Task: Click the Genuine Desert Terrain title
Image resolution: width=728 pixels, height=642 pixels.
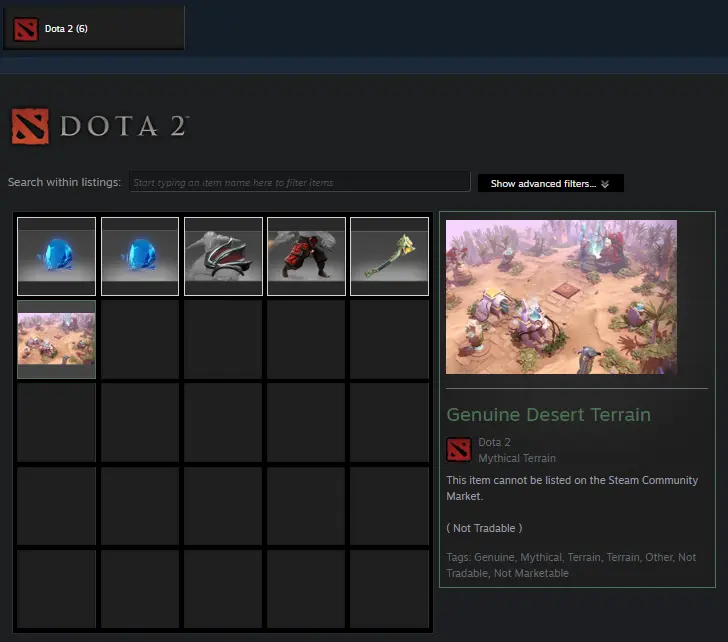Action: (x=548, y=415)
